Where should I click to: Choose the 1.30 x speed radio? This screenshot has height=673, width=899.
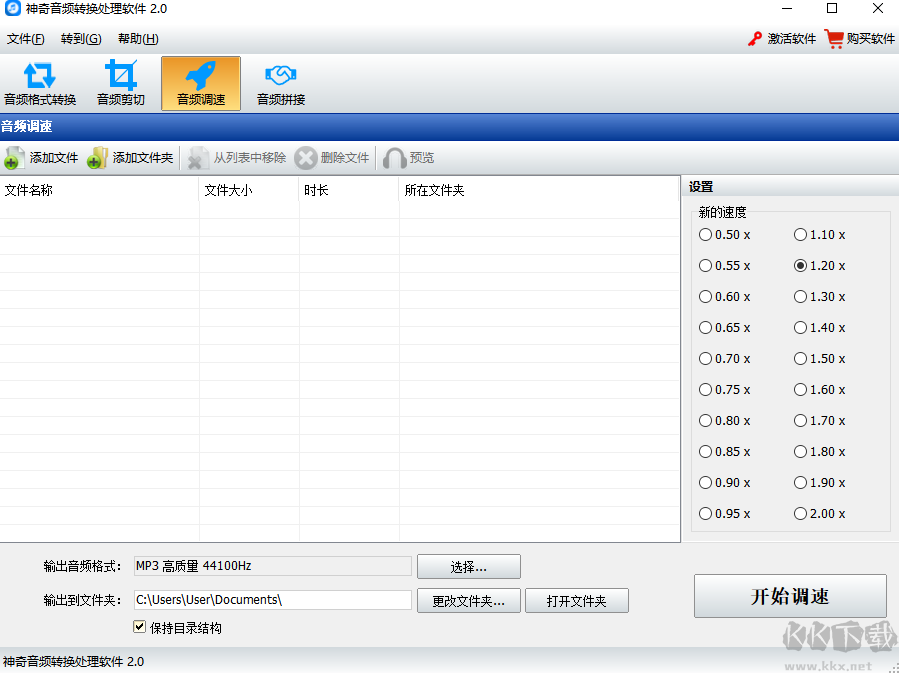click(x=800, y=296)
